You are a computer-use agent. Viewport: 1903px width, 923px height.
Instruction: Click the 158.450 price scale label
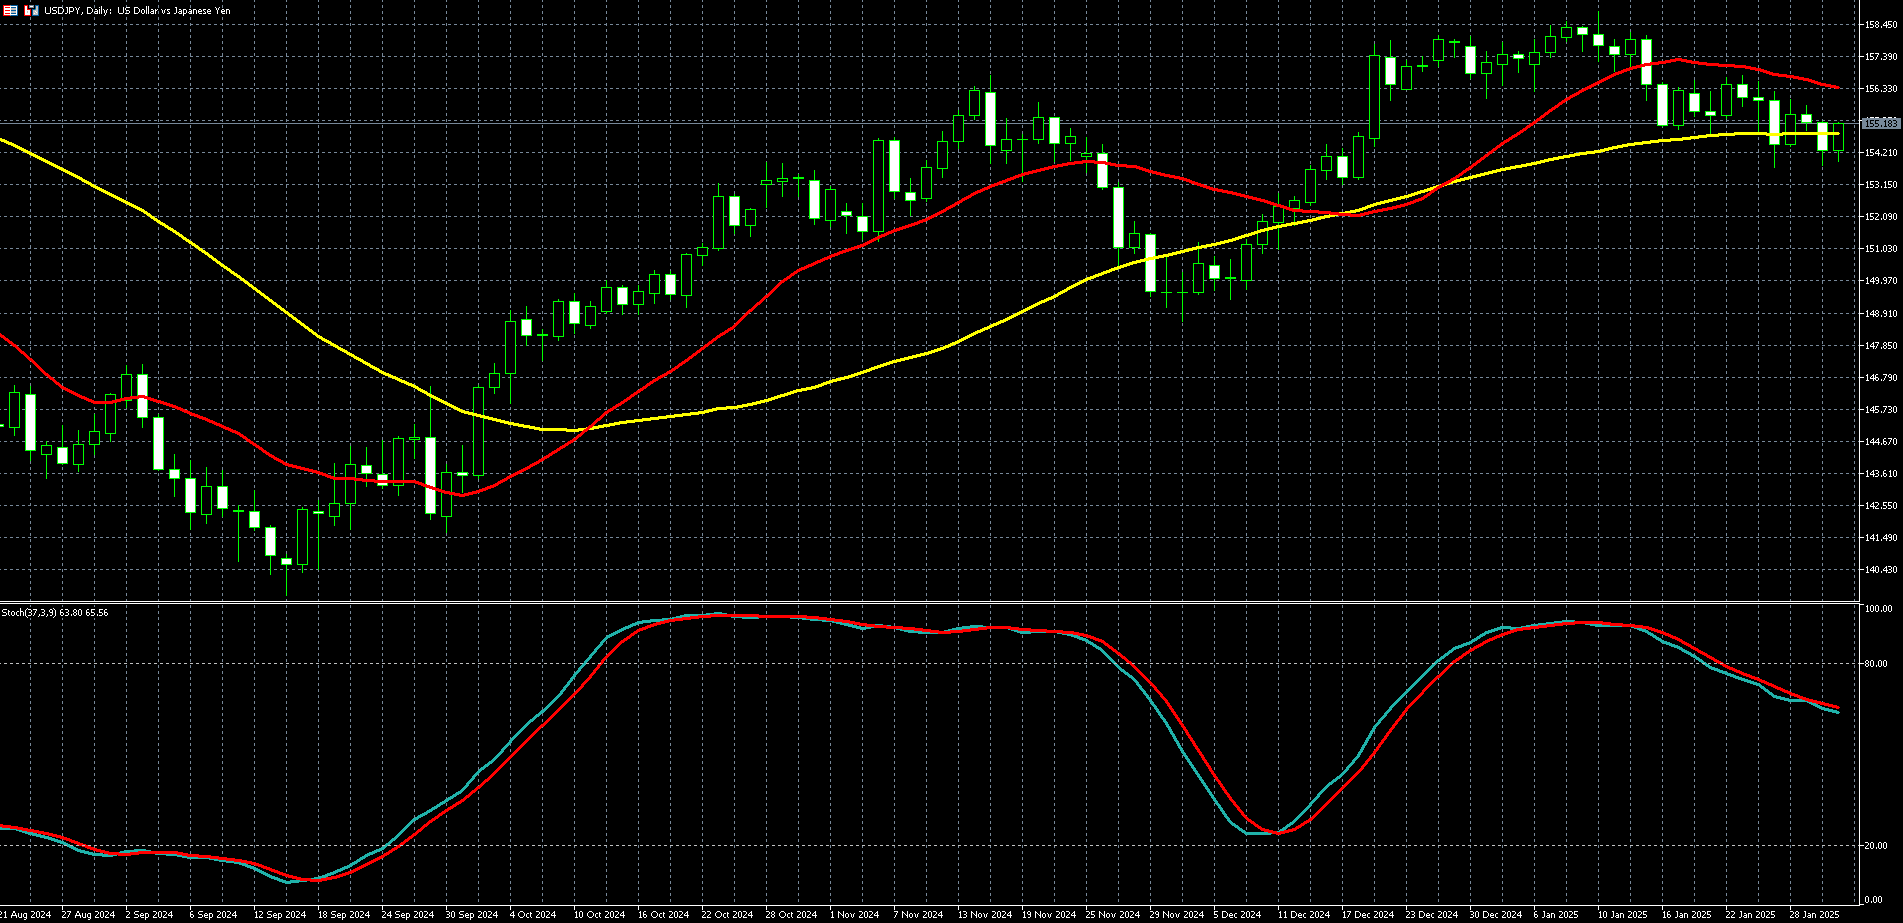click(x=1881, y=24)
